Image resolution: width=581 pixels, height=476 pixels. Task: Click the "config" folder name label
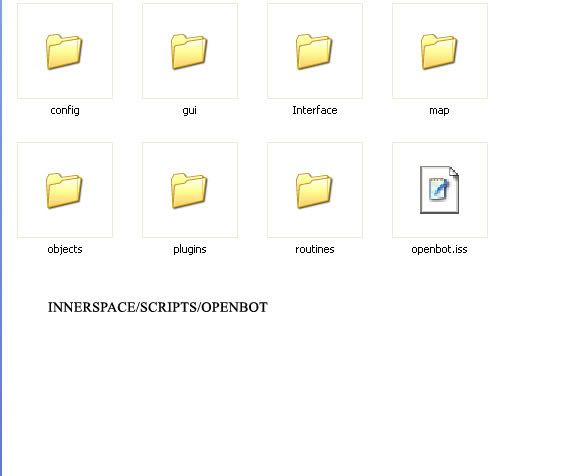(x=65, y=110)
